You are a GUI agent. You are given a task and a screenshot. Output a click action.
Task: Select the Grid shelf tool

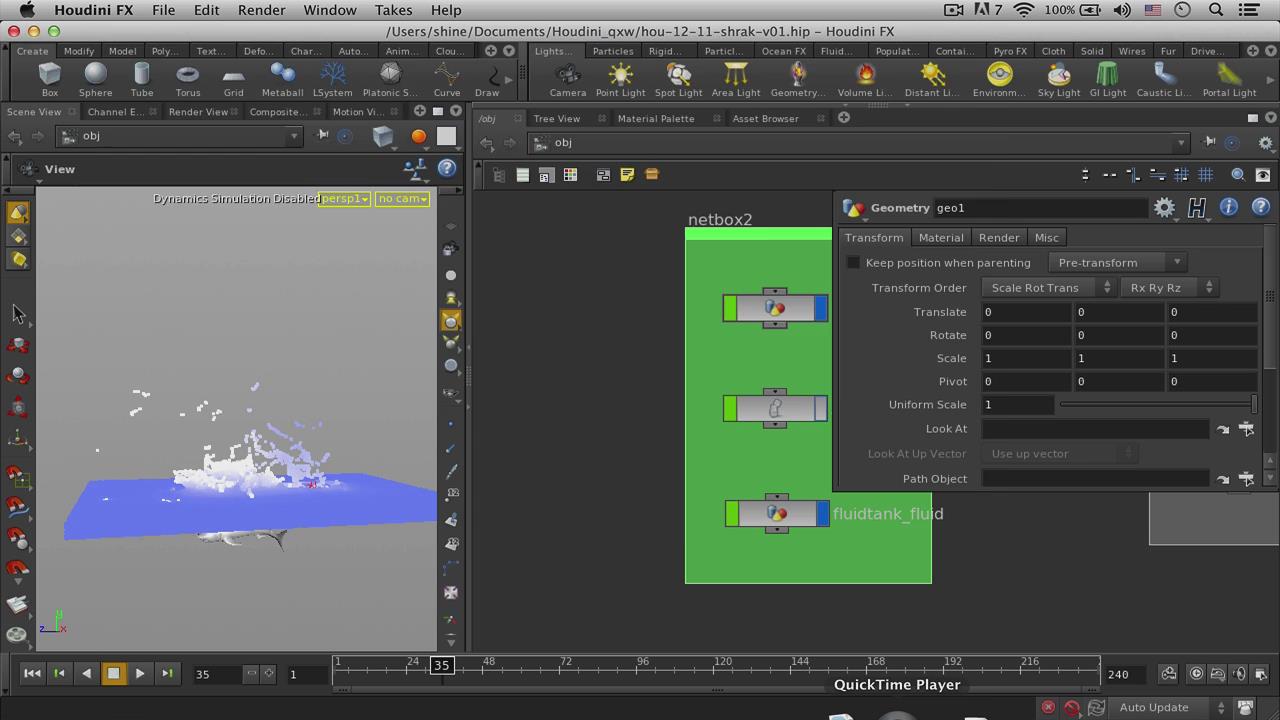[x=233, y=79]
